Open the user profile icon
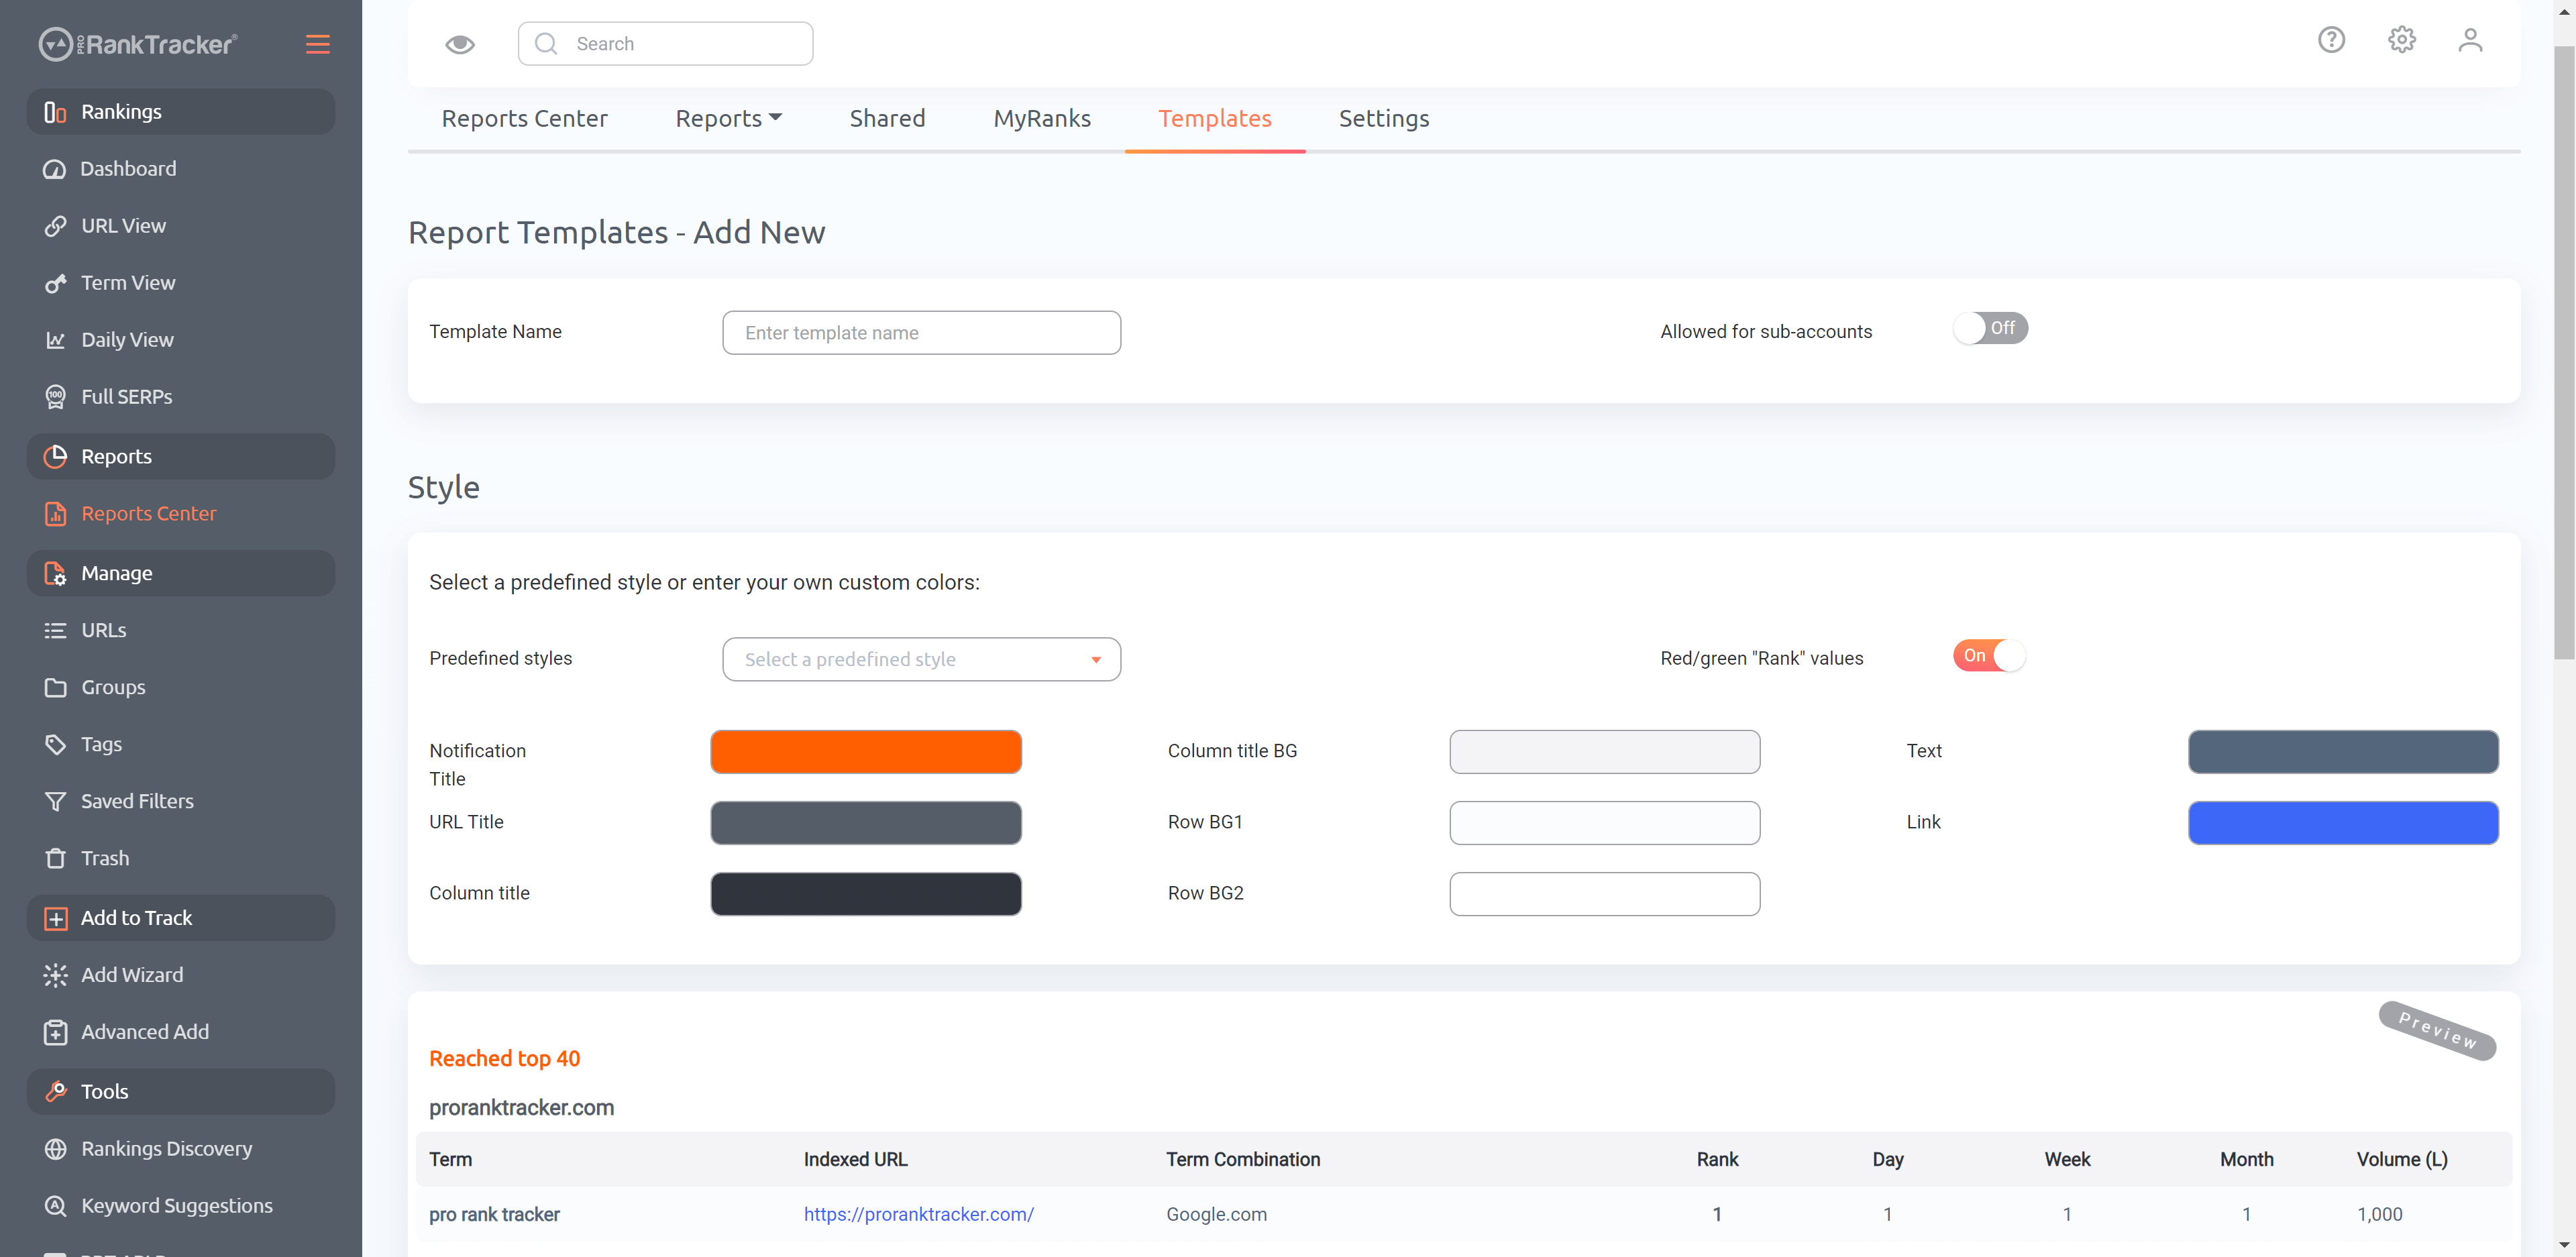The image size is (2576, 1257). tap(2469, 40)
